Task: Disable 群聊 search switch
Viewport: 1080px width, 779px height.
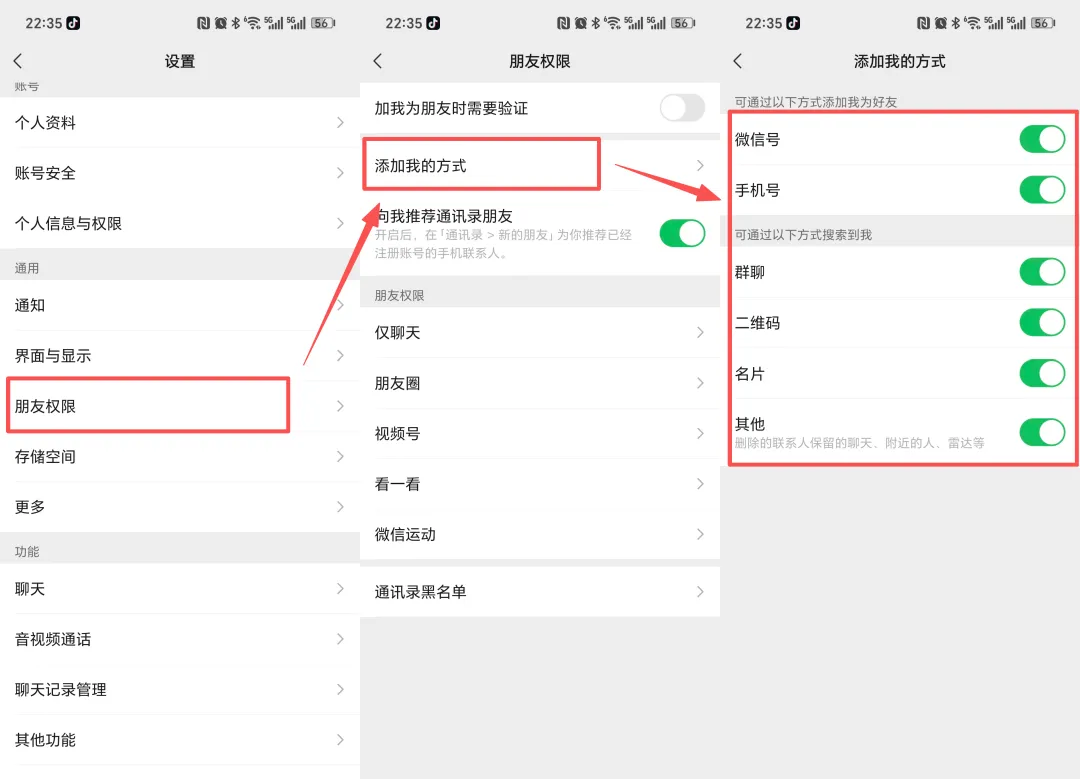Action: point(1043,271)
